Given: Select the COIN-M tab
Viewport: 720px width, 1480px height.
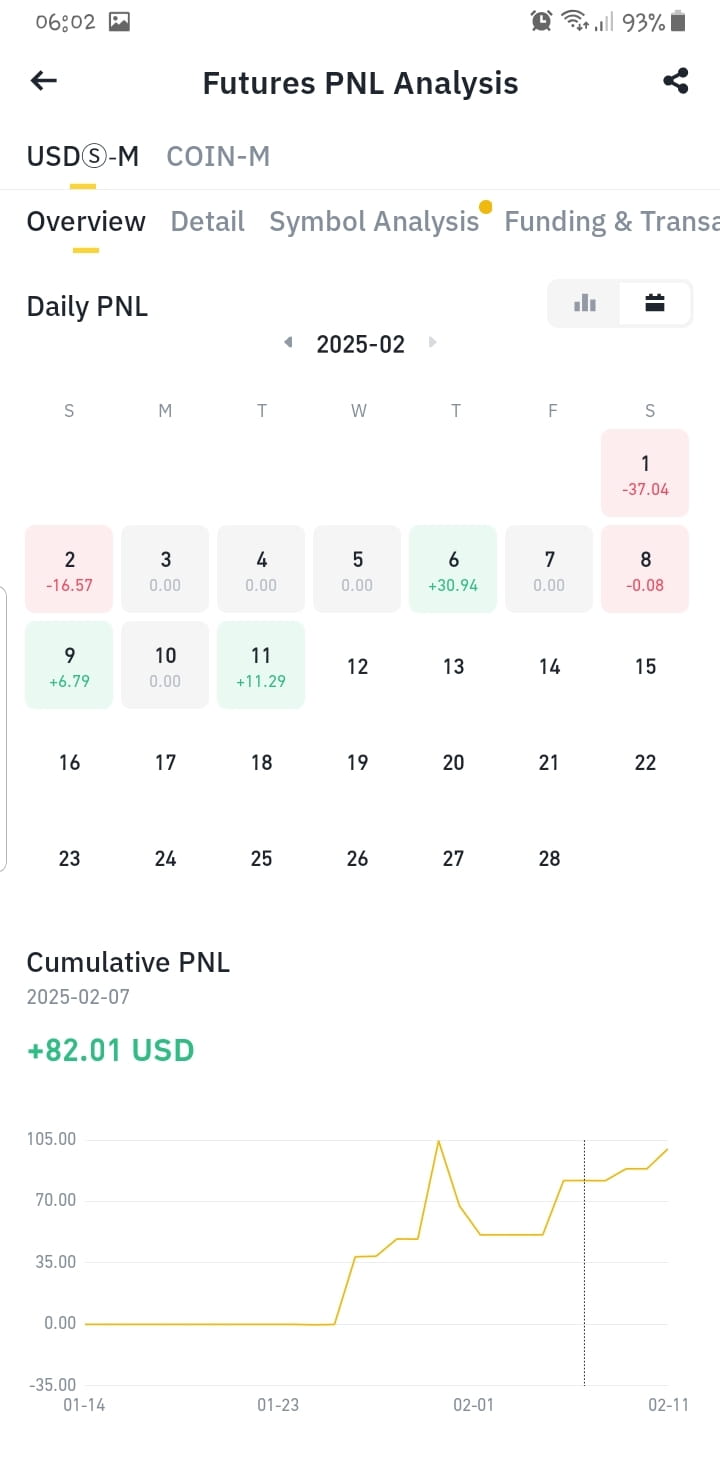Looking at the screenshot, I should click(218, 156).
